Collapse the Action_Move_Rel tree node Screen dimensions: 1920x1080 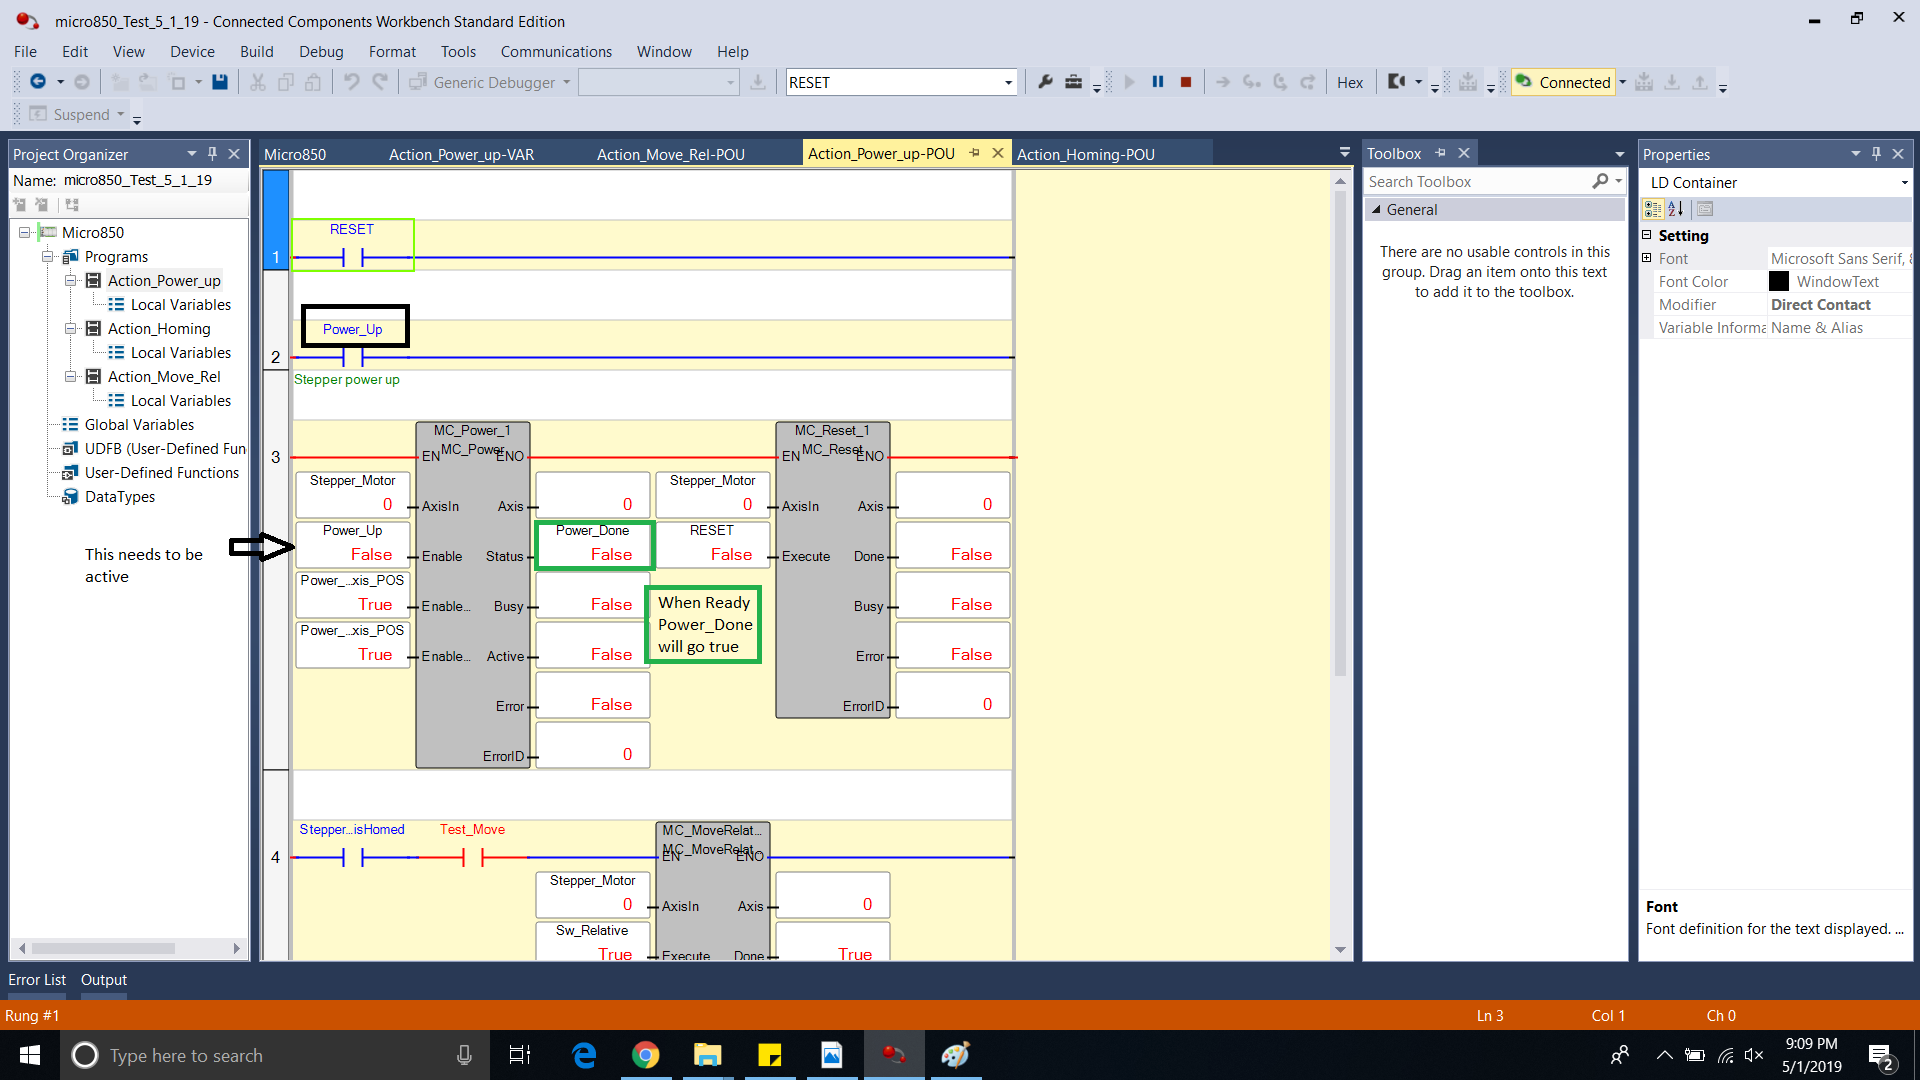(x=71, y=376)
